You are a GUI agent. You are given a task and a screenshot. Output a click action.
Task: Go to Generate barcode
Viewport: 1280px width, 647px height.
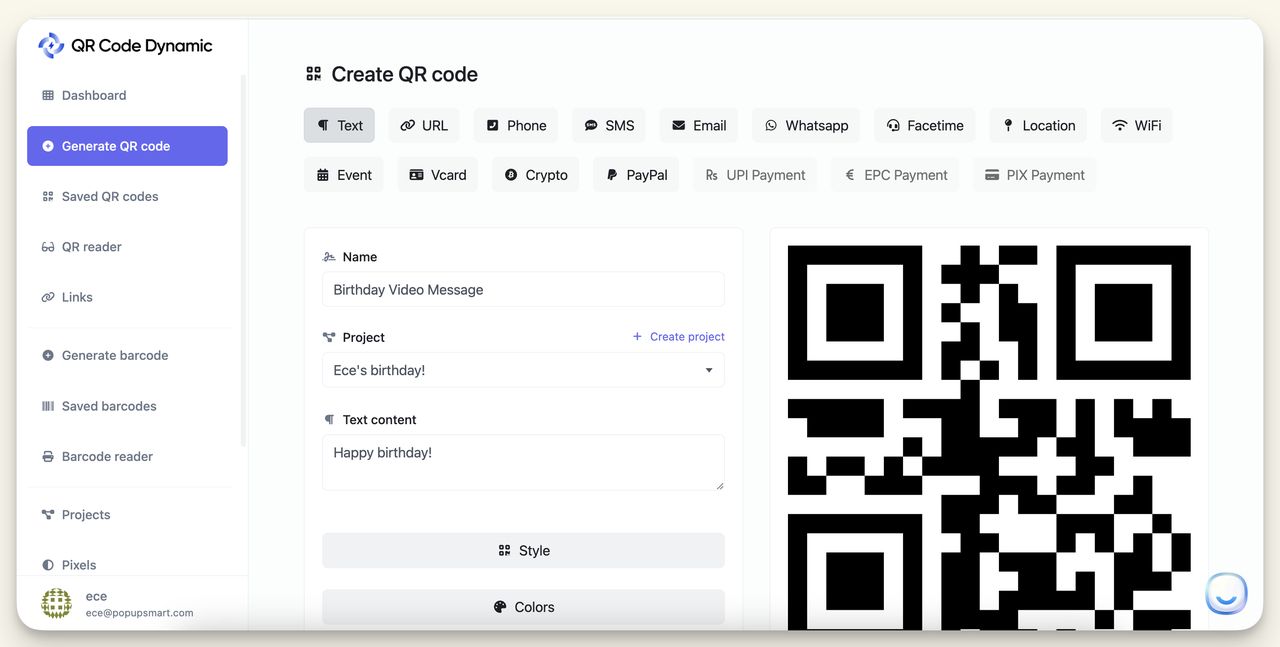pyautogui.click(x=127, y=356)
